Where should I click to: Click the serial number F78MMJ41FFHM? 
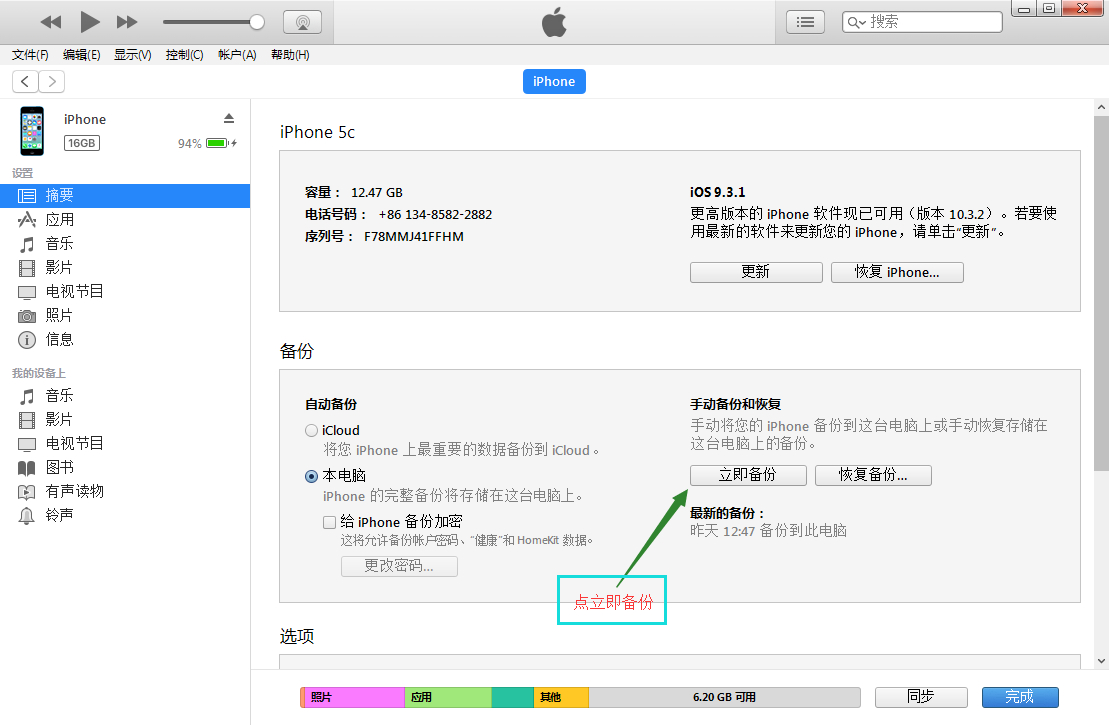coord(414,236)
